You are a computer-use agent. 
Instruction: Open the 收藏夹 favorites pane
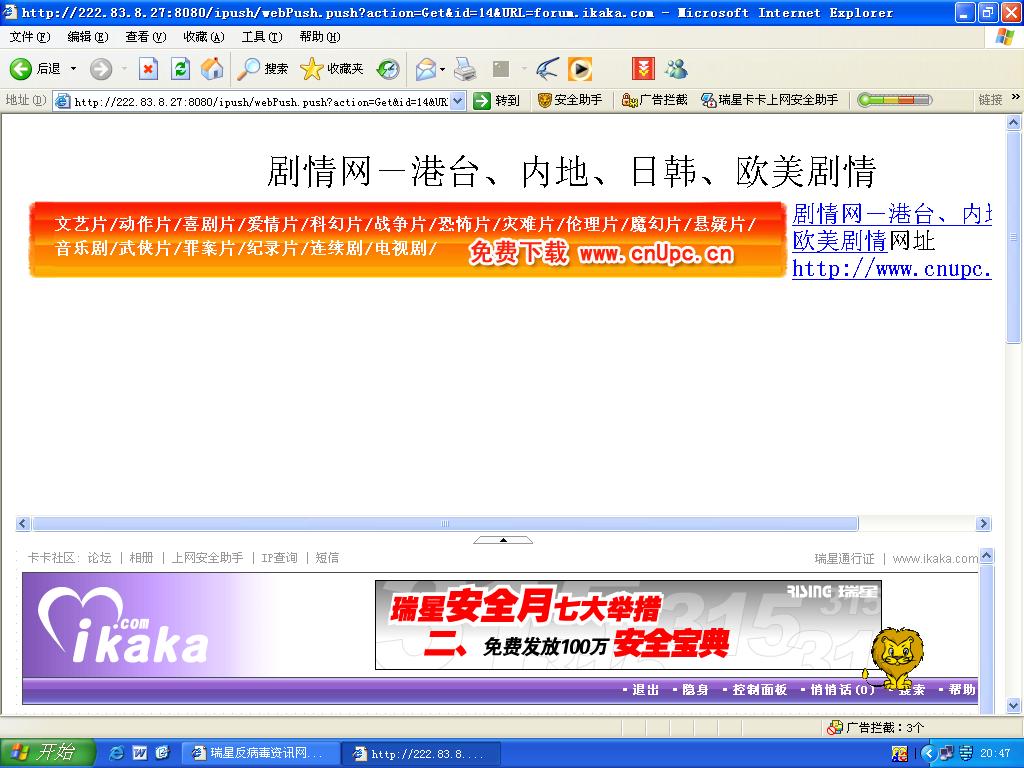coord(332,69)
